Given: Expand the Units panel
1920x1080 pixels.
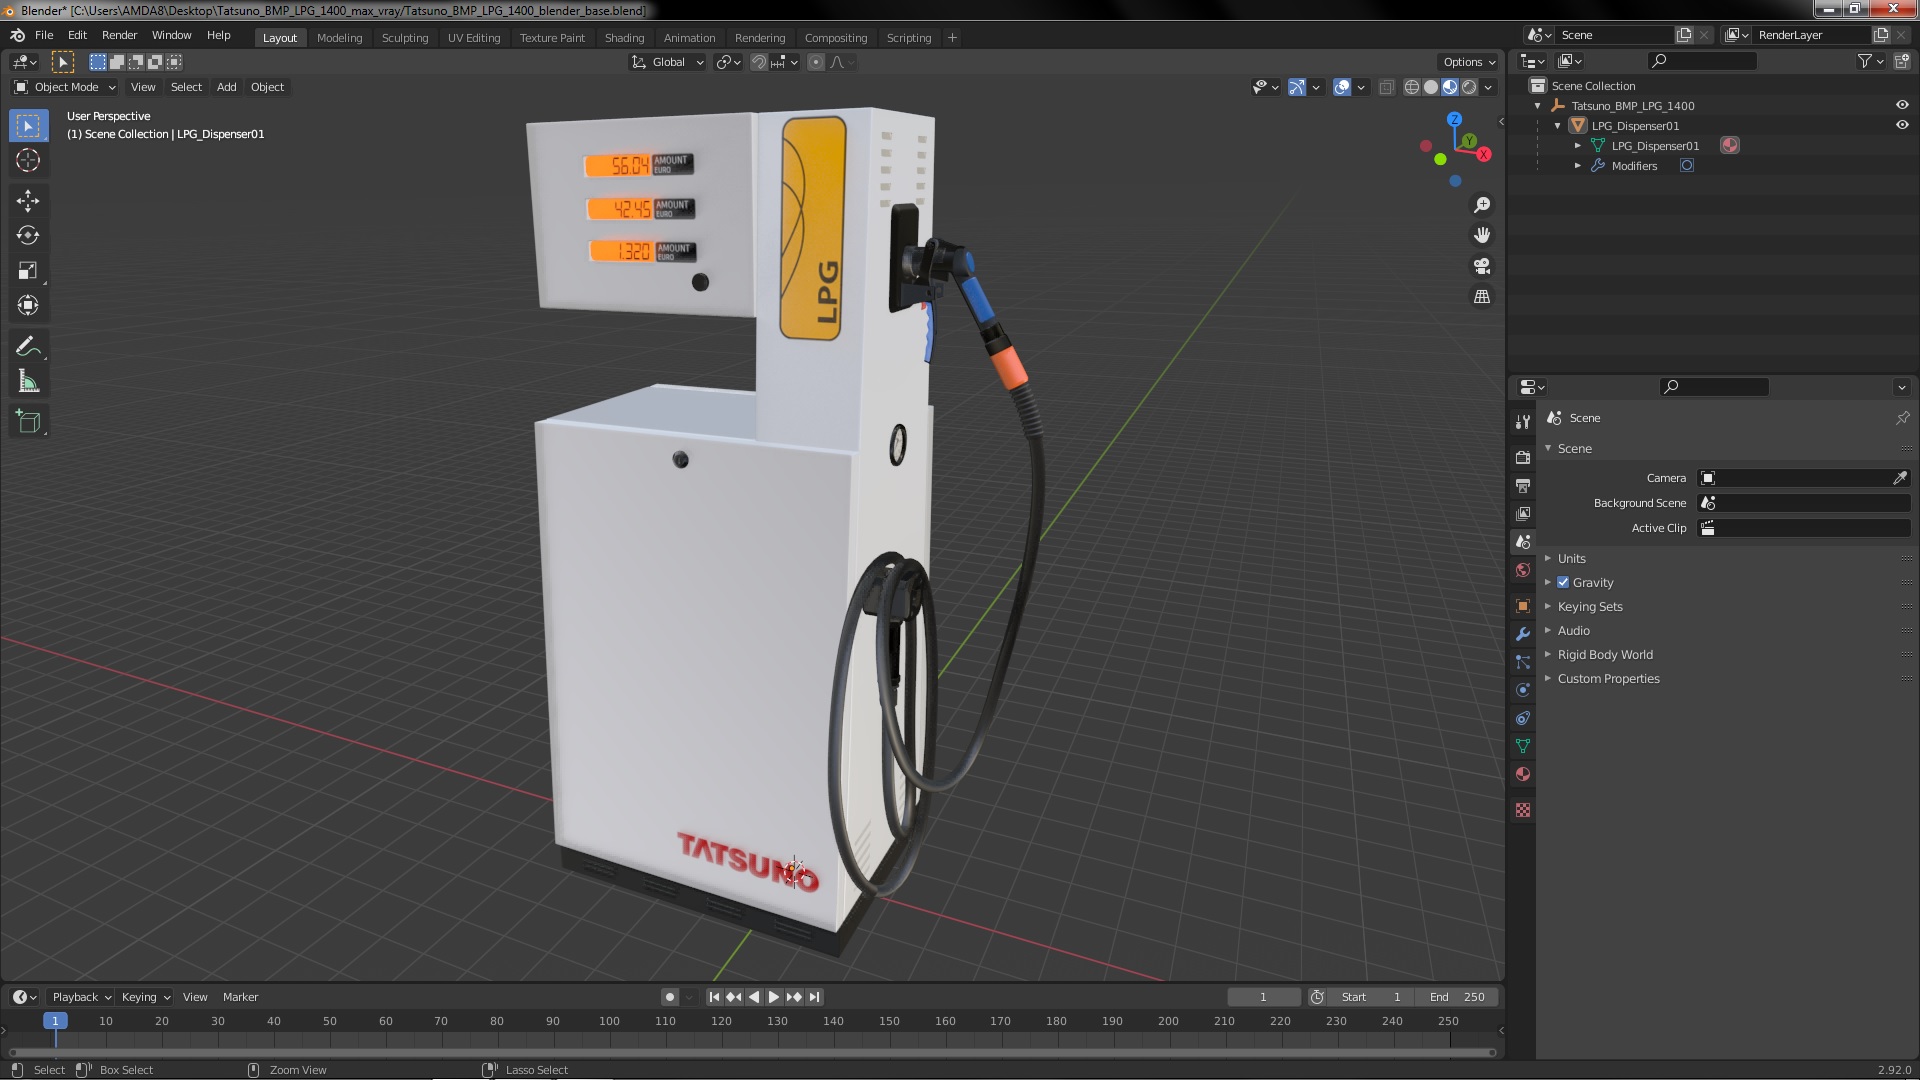Looking at the screenshot, I should (x=1571, y=558).
